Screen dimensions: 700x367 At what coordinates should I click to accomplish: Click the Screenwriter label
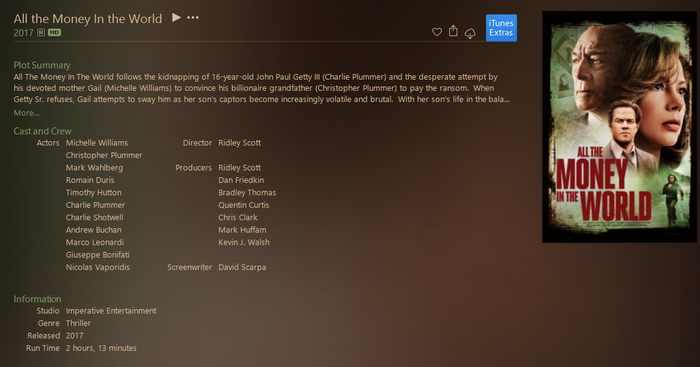[x=189, y=267]
